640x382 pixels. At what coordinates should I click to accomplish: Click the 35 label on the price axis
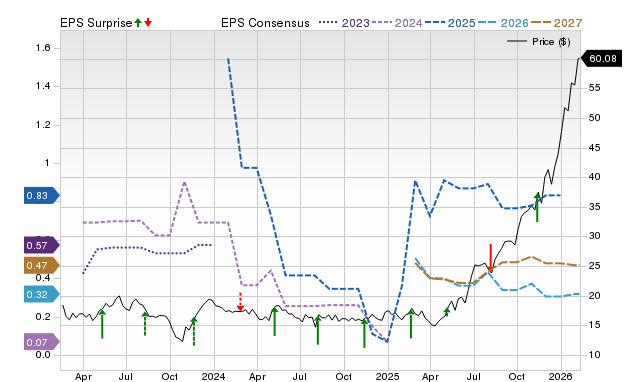594,207
